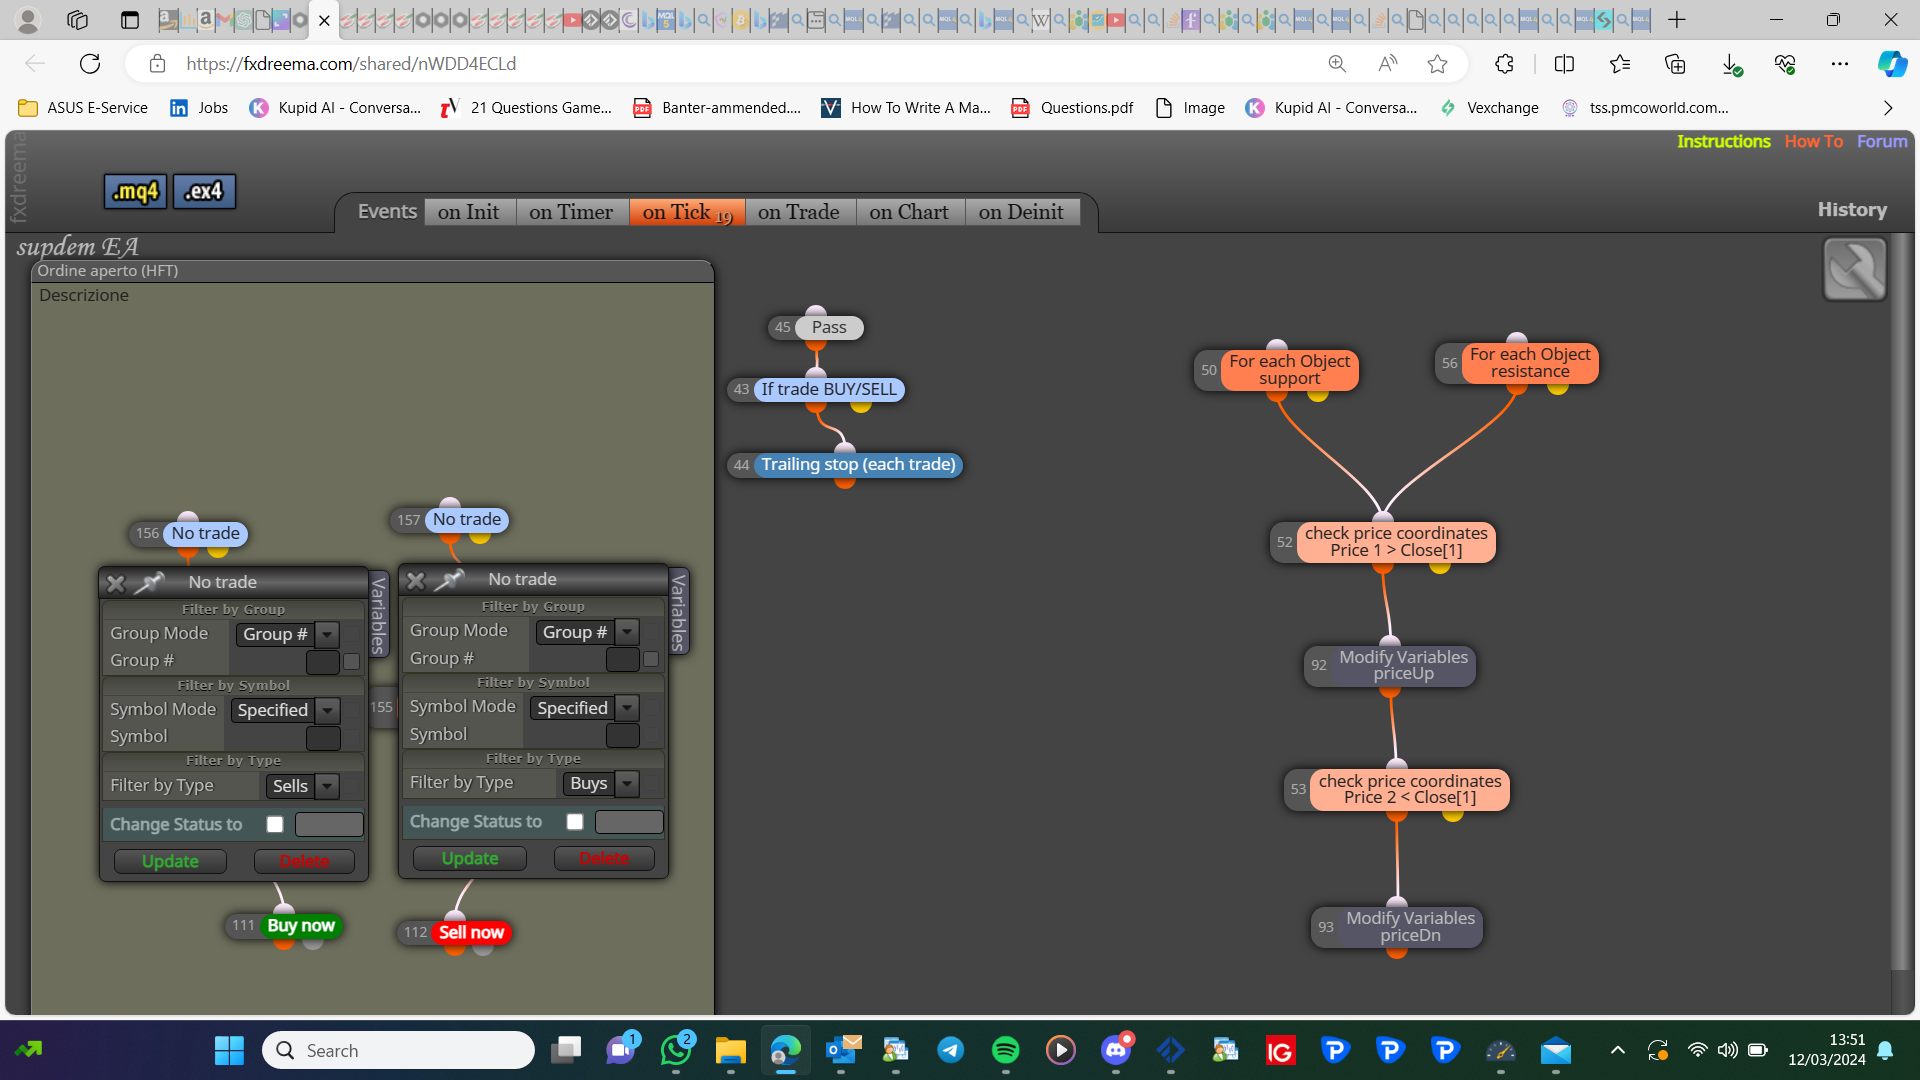Open Edge Settings and more menu
The height and width of the screenshot is (1080, 1920).
click(1840, 64)
